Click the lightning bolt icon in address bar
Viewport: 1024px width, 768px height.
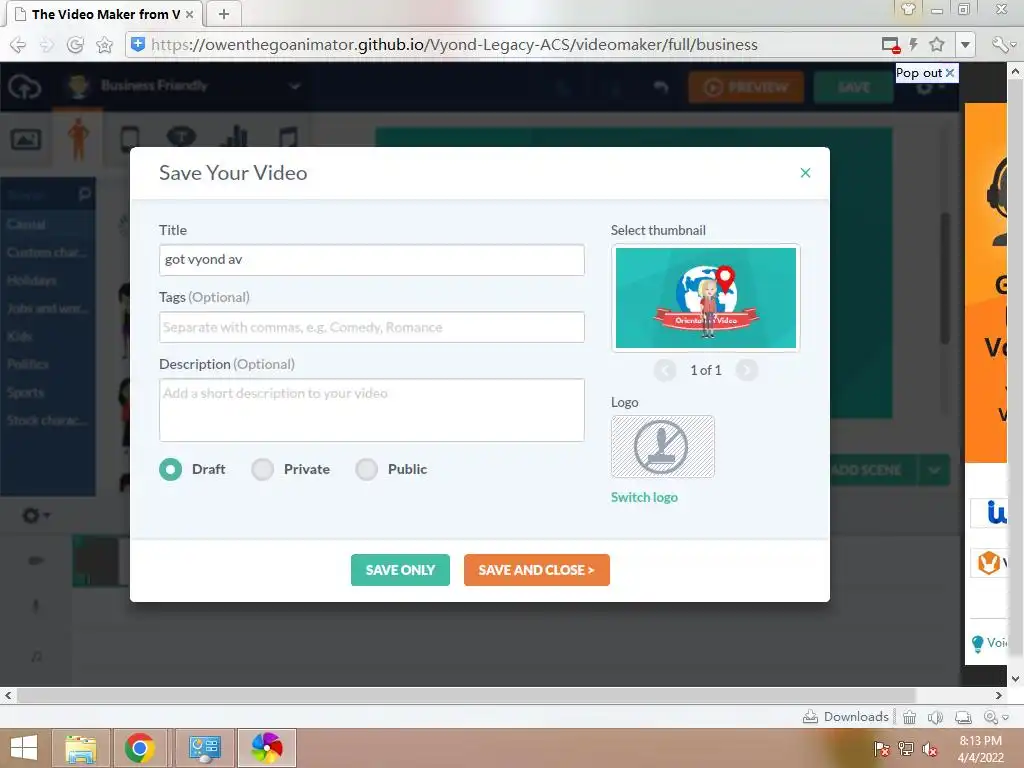pos(914,44)
